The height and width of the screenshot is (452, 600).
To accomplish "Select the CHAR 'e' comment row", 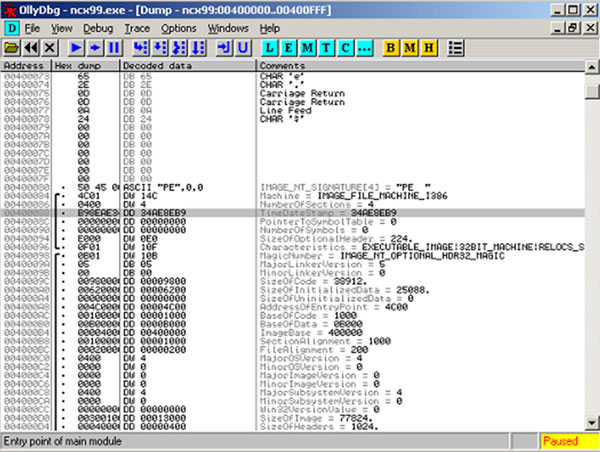I will click(293, 76).
